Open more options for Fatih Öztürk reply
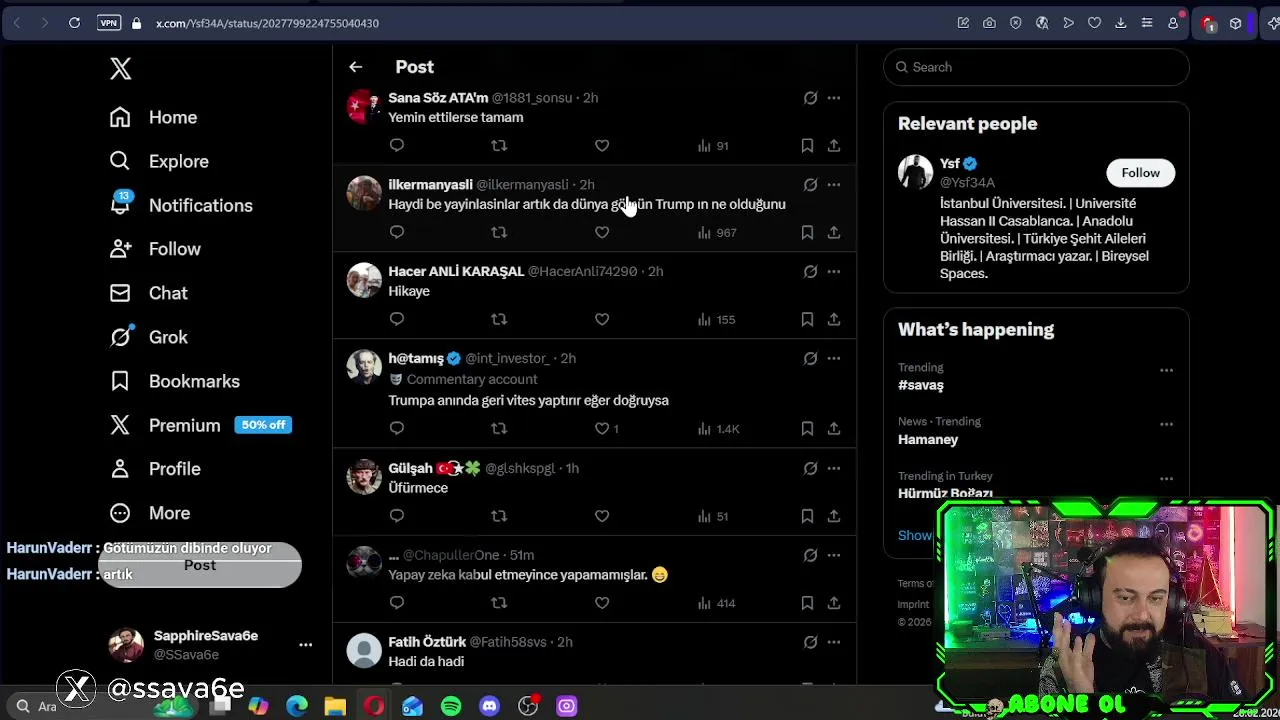1280x720 pixels. [x=834, y=643]
